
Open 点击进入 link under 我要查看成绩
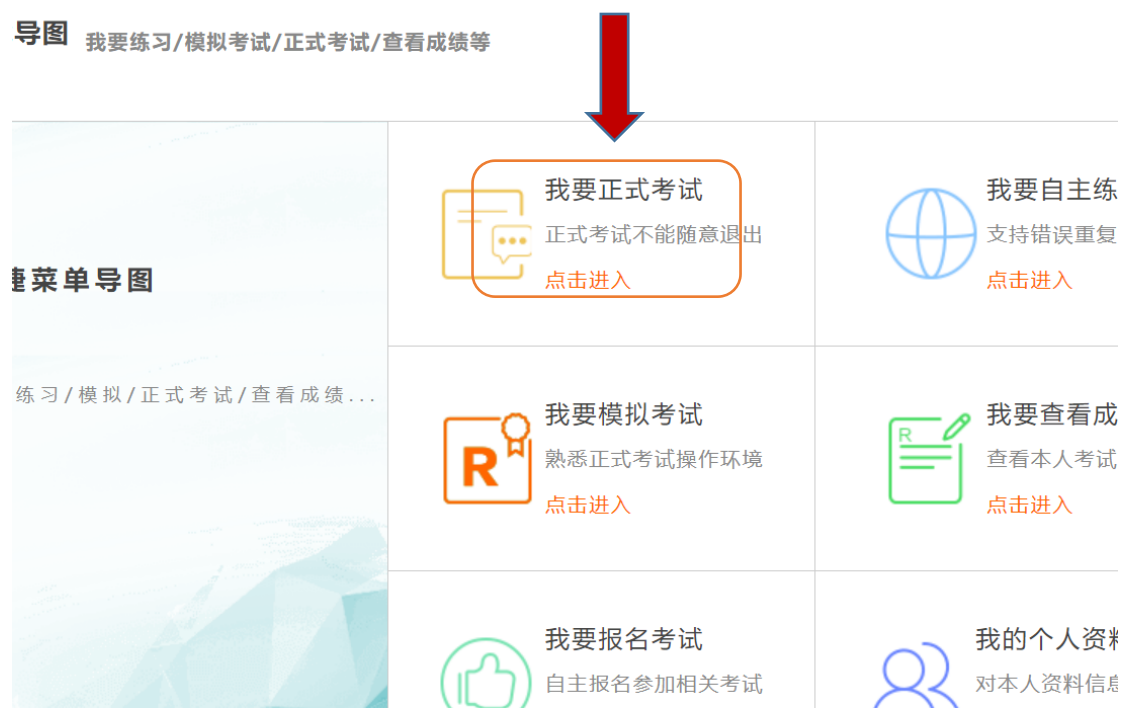[1029, 505]
